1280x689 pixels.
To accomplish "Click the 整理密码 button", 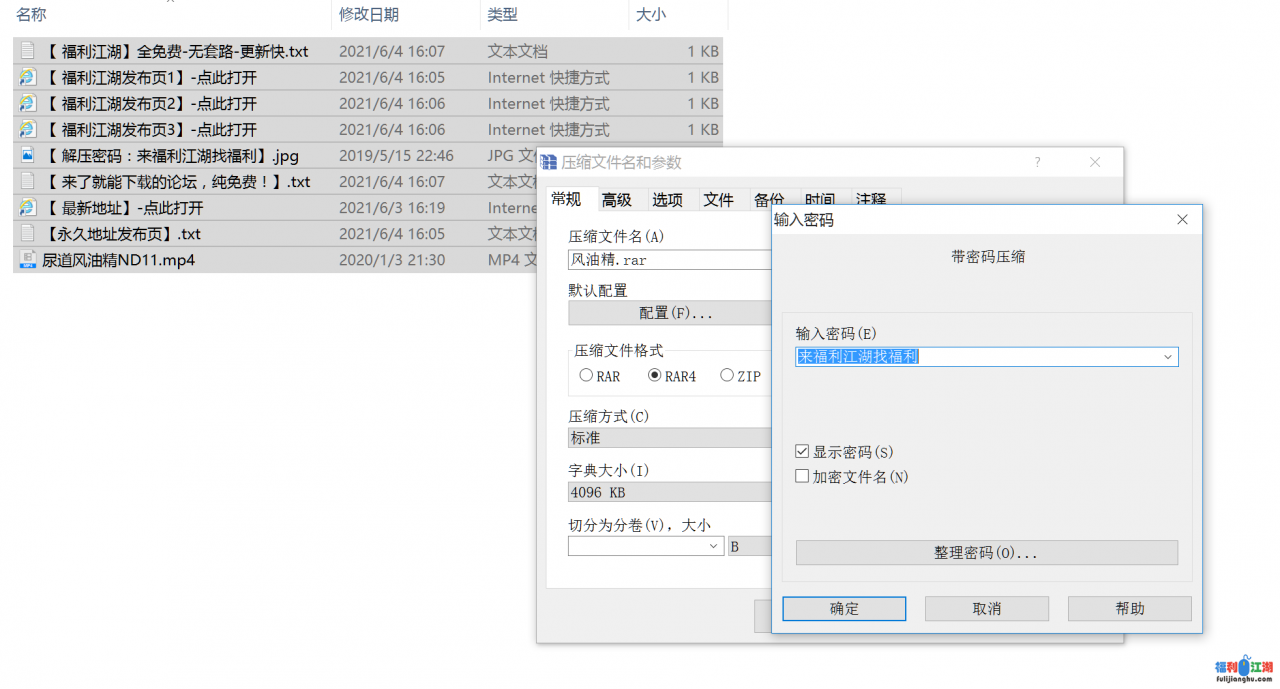I will (x=986, y=553).
